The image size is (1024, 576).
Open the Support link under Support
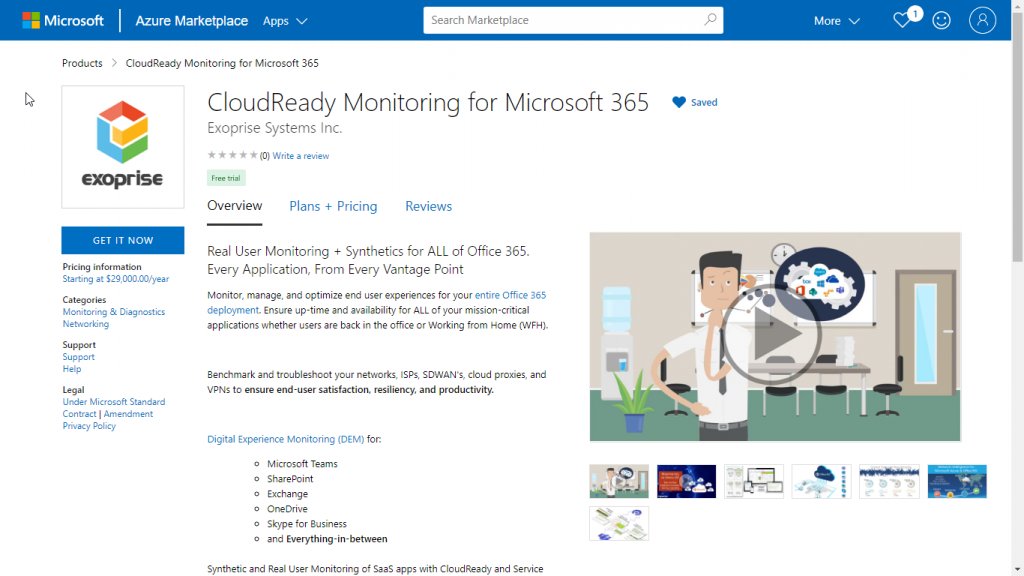pos(78,357)
